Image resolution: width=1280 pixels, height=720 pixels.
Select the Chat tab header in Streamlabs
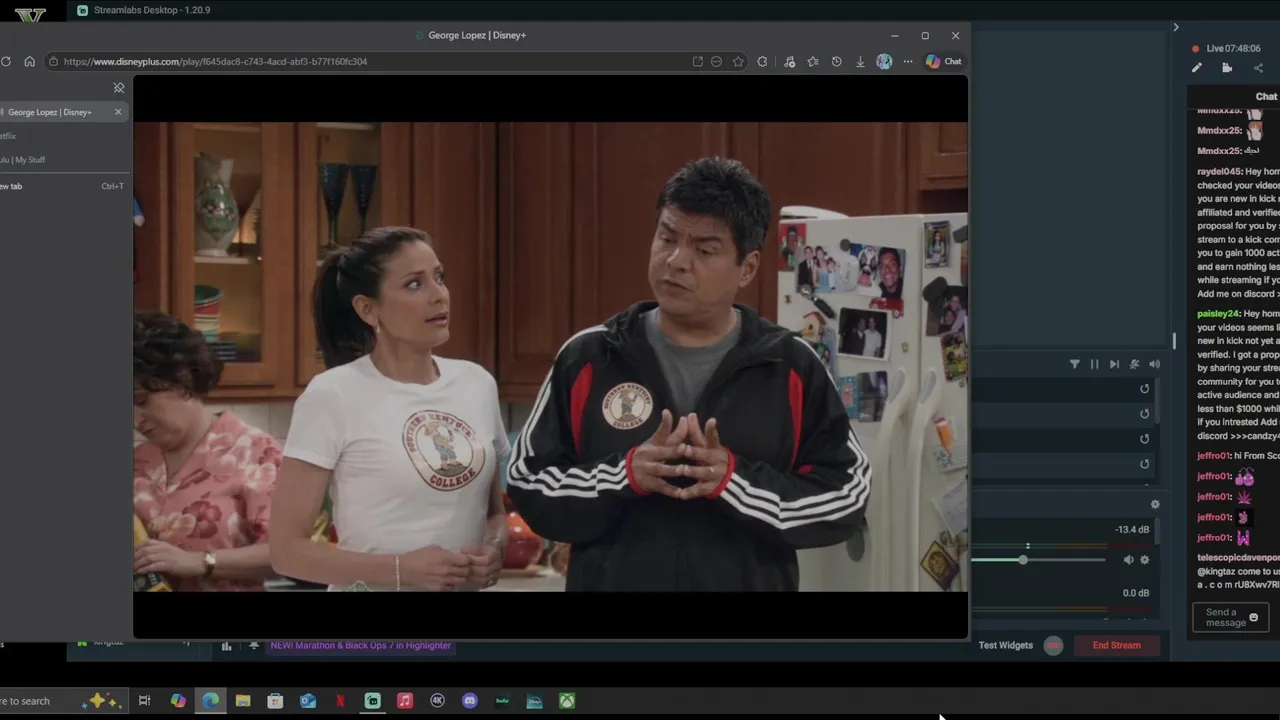tap(1266, 97)
